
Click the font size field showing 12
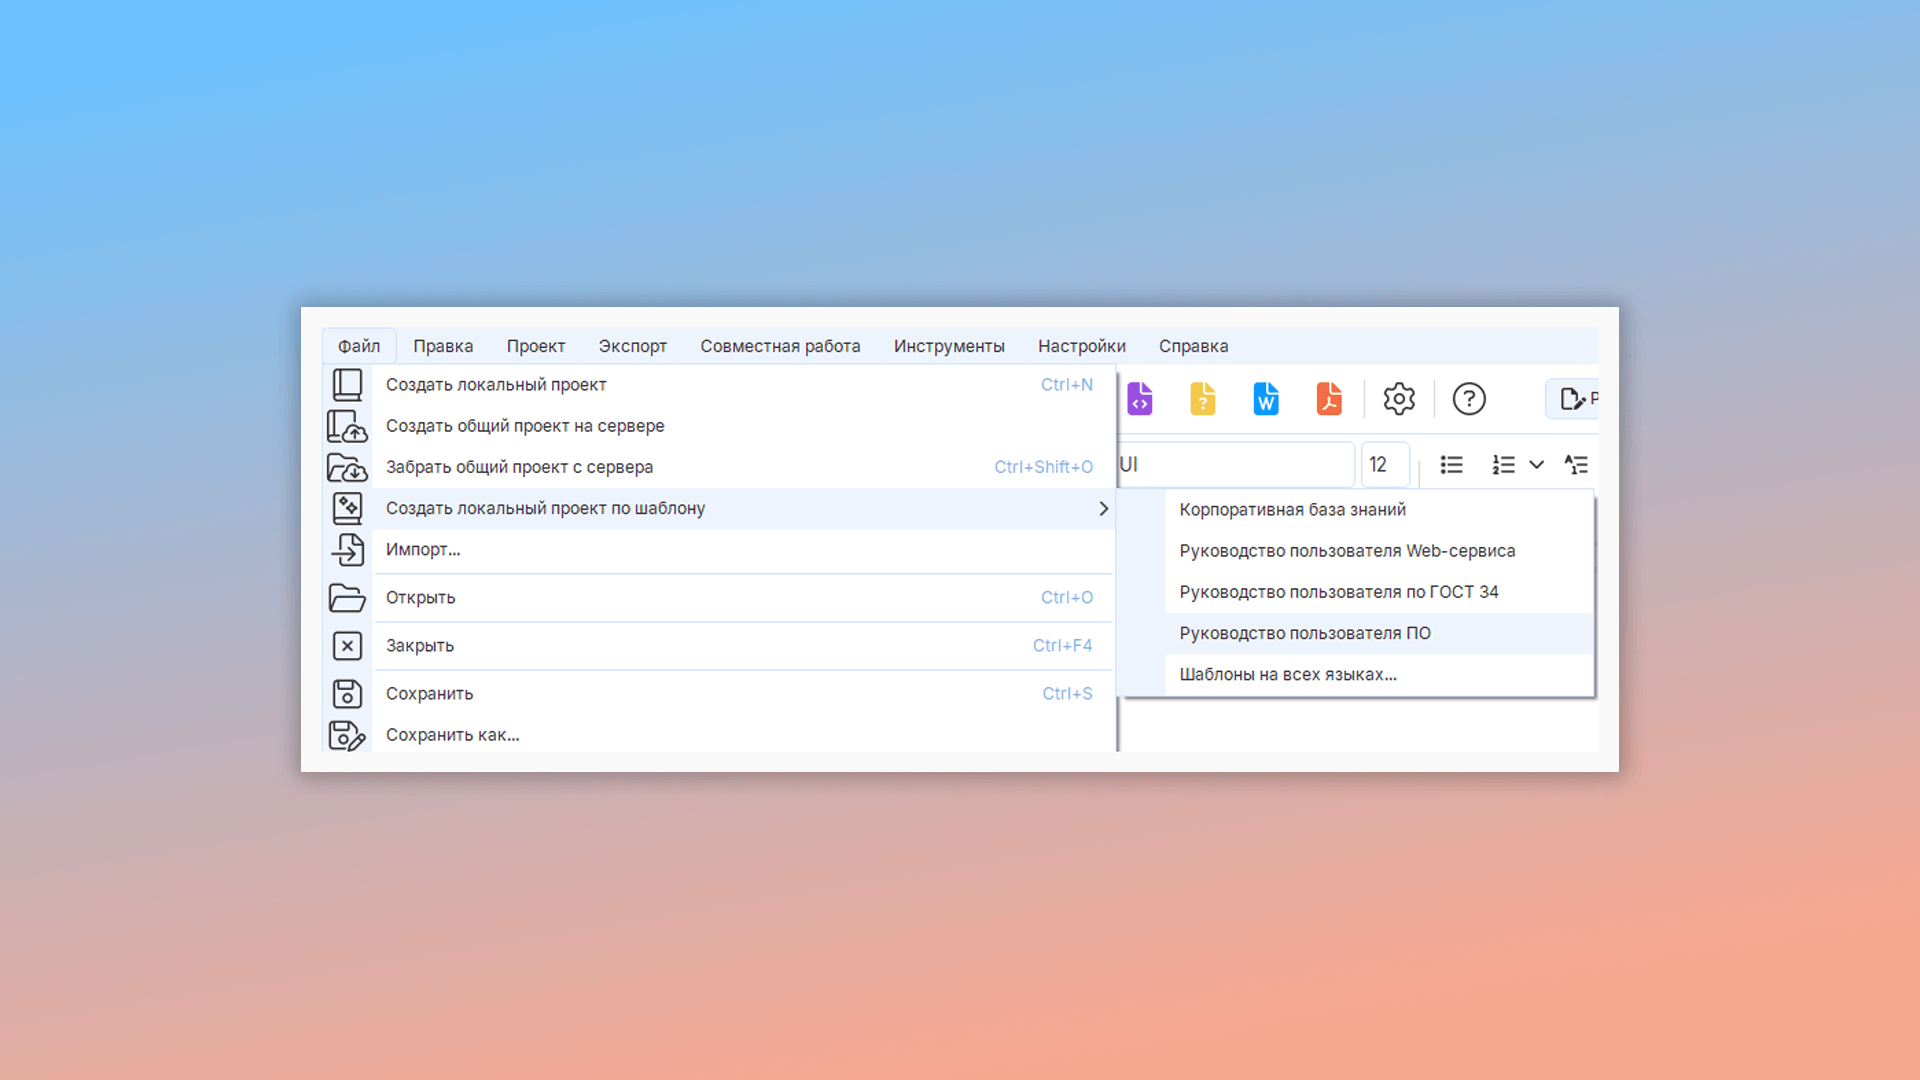[1384, 465]
